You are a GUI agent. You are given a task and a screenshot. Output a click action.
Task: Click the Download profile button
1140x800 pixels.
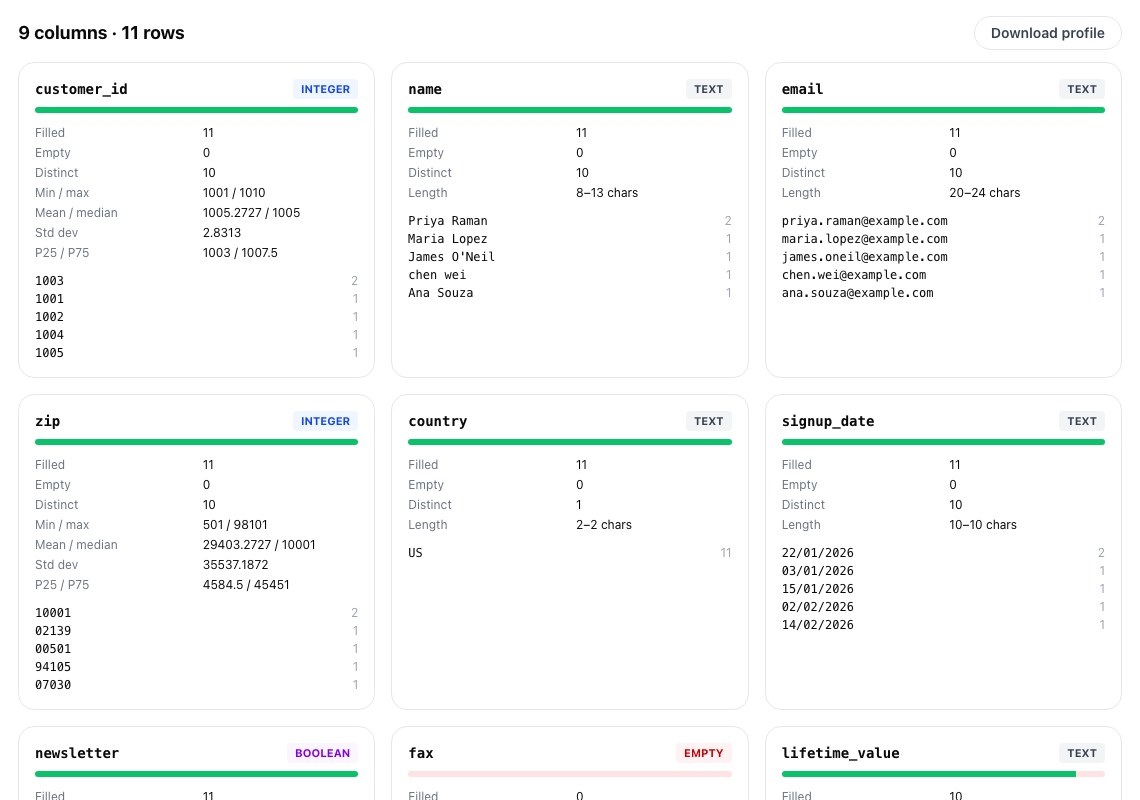point(1047,33)
